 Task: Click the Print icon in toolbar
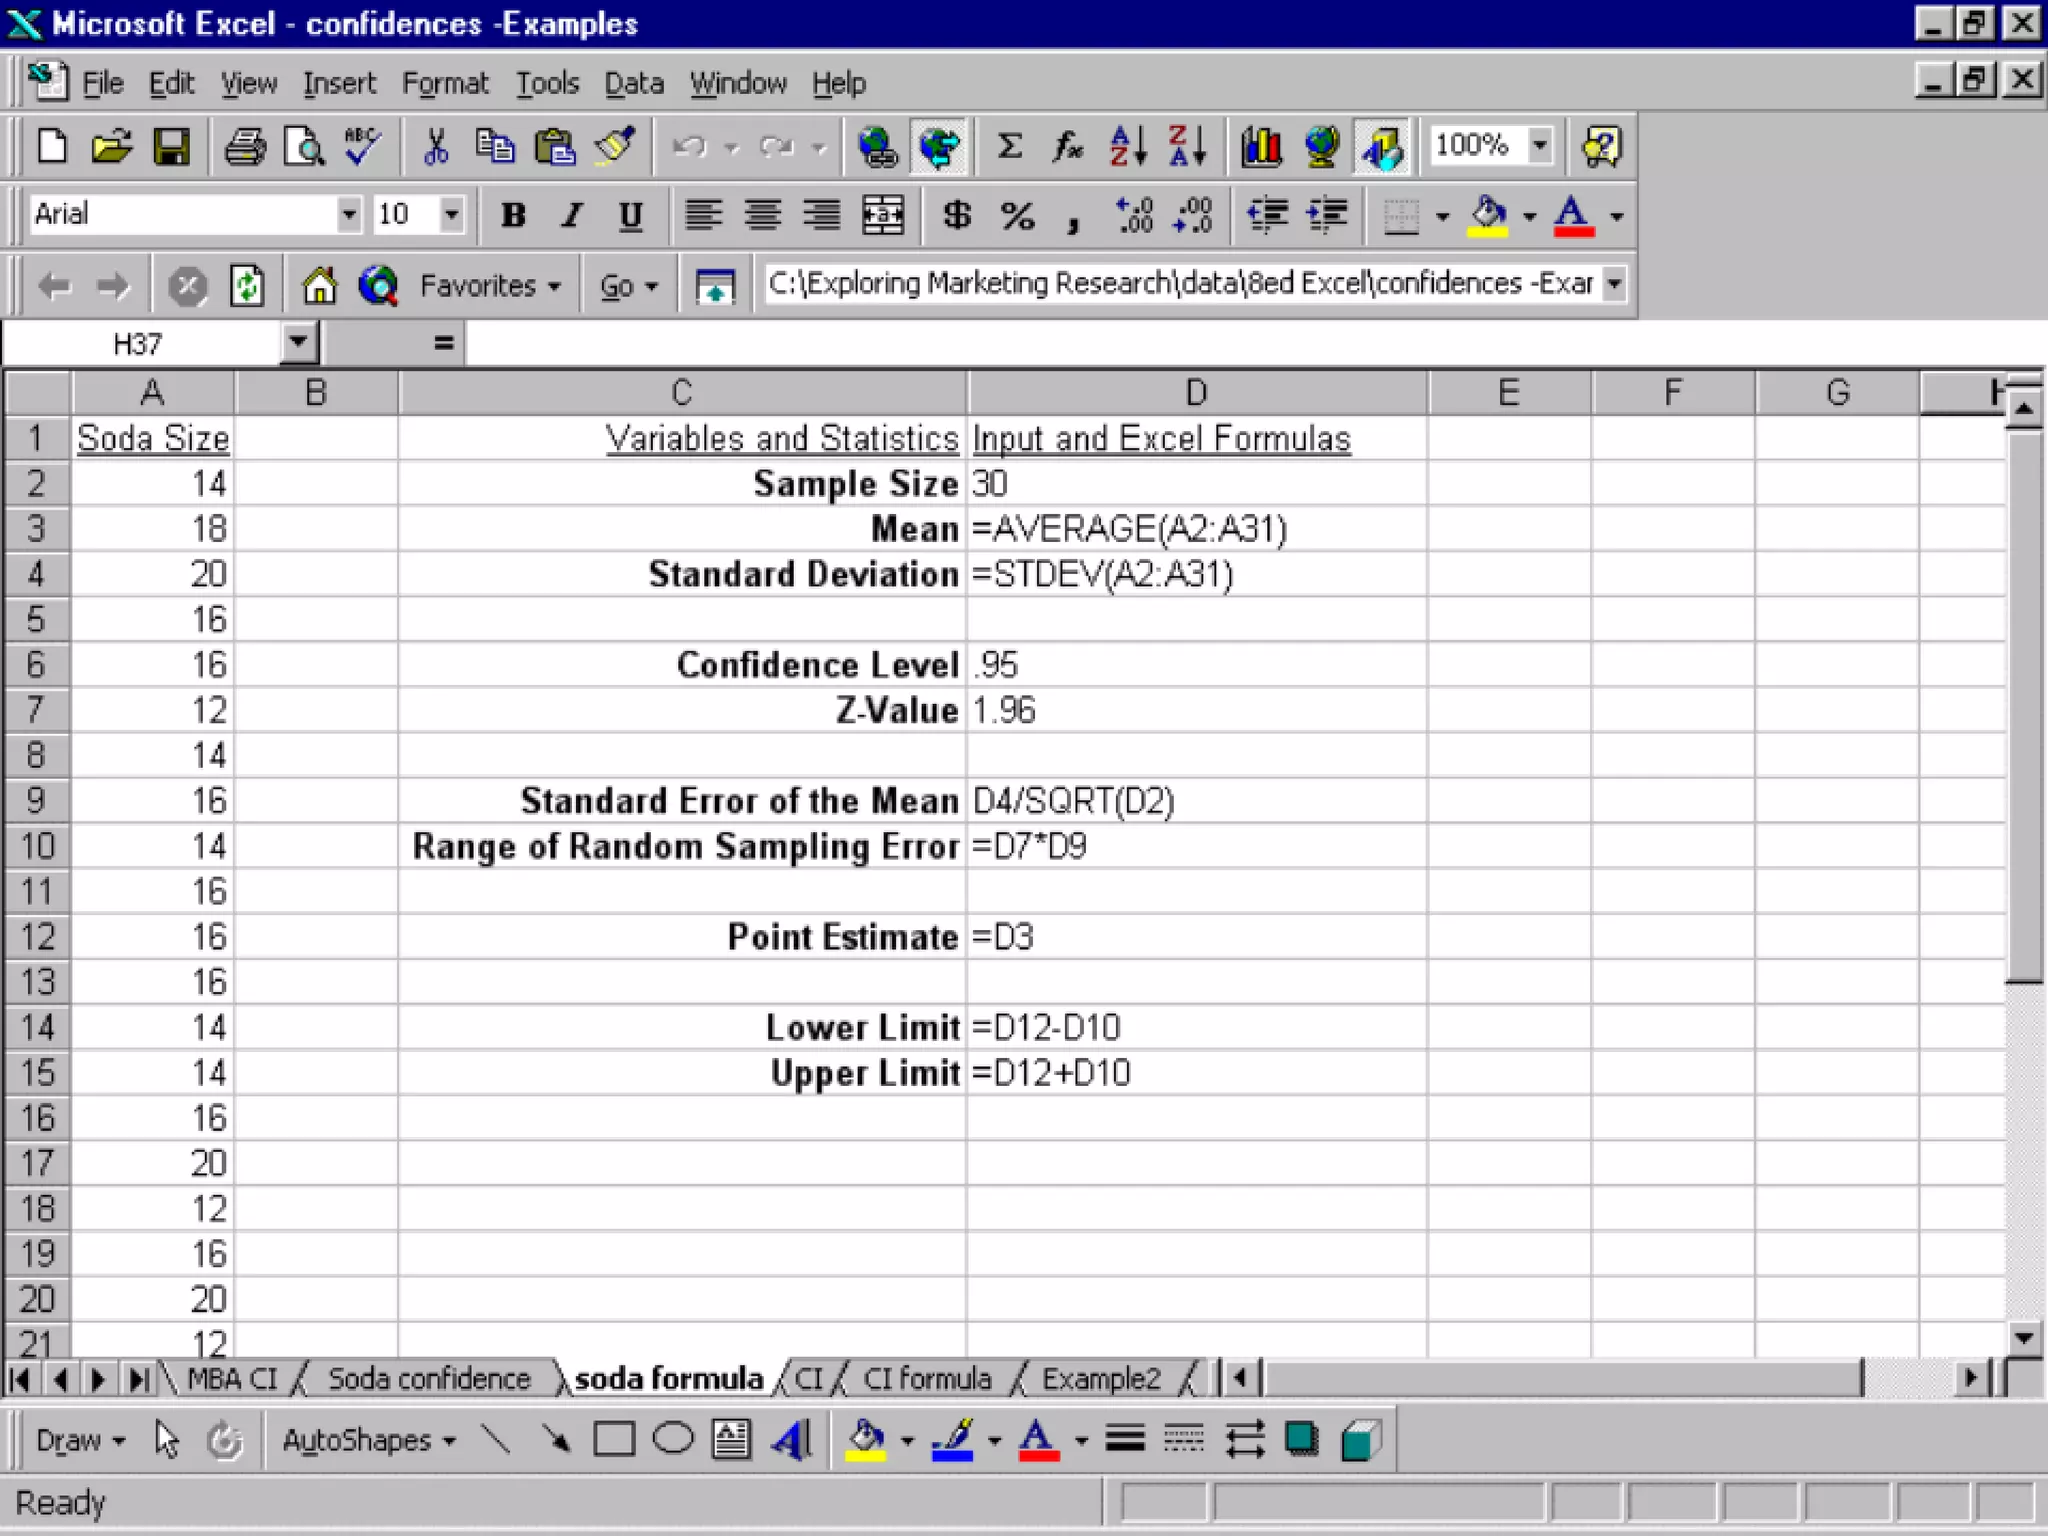pos(244,147)
